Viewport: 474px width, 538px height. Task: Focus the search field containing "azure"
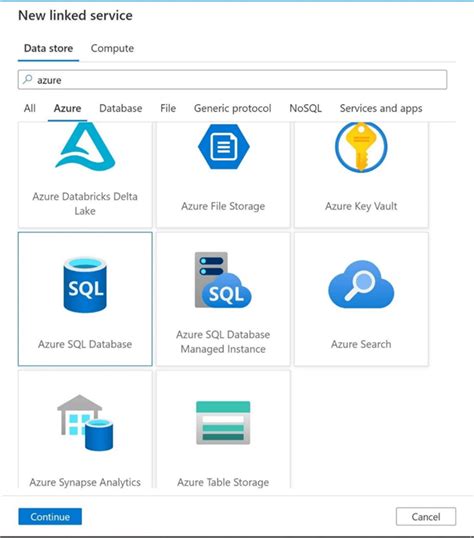click(232, 80)
